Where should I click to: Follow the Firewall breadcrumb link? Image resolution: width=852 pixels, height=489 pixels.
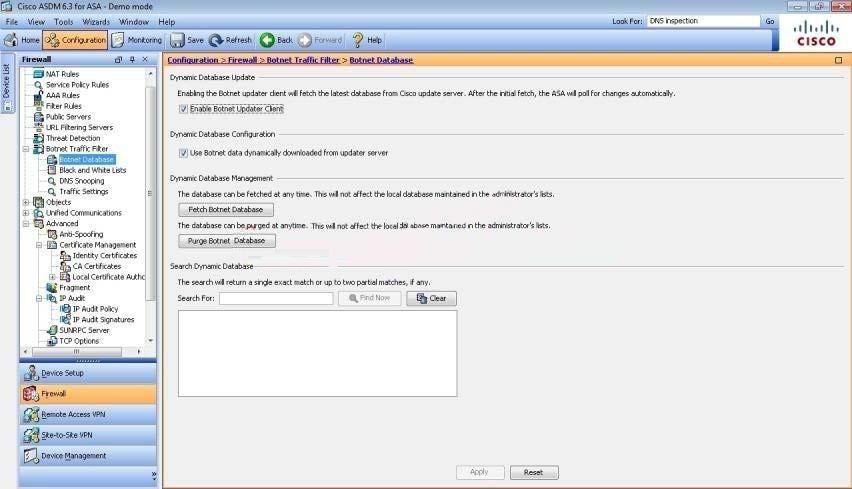pos(242,60)
